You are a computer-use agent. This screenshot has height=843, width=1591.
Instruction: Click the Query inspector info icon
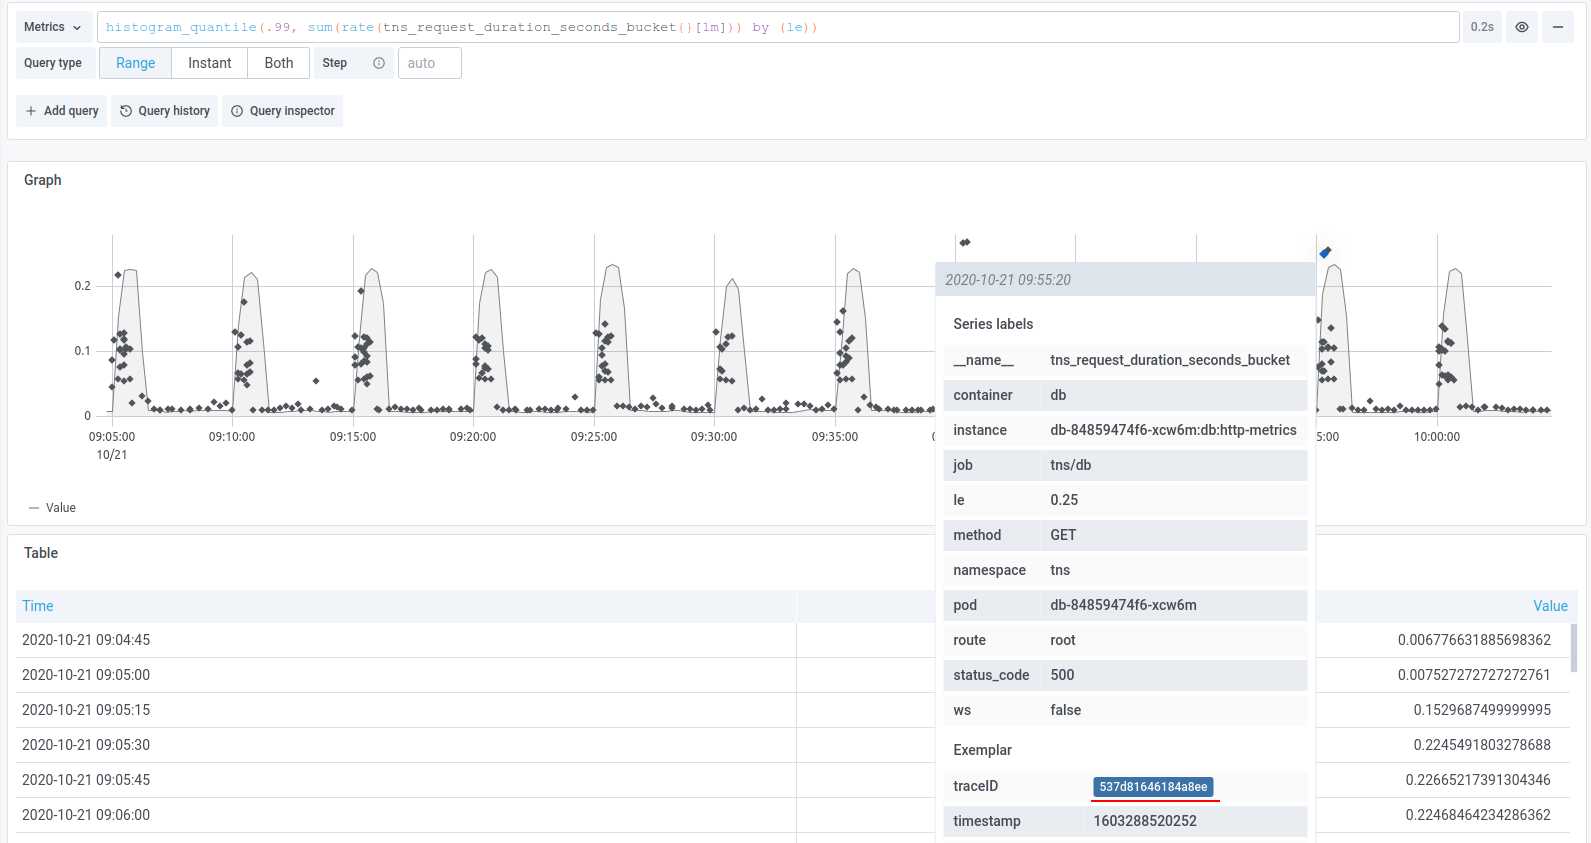click(237, 111)
